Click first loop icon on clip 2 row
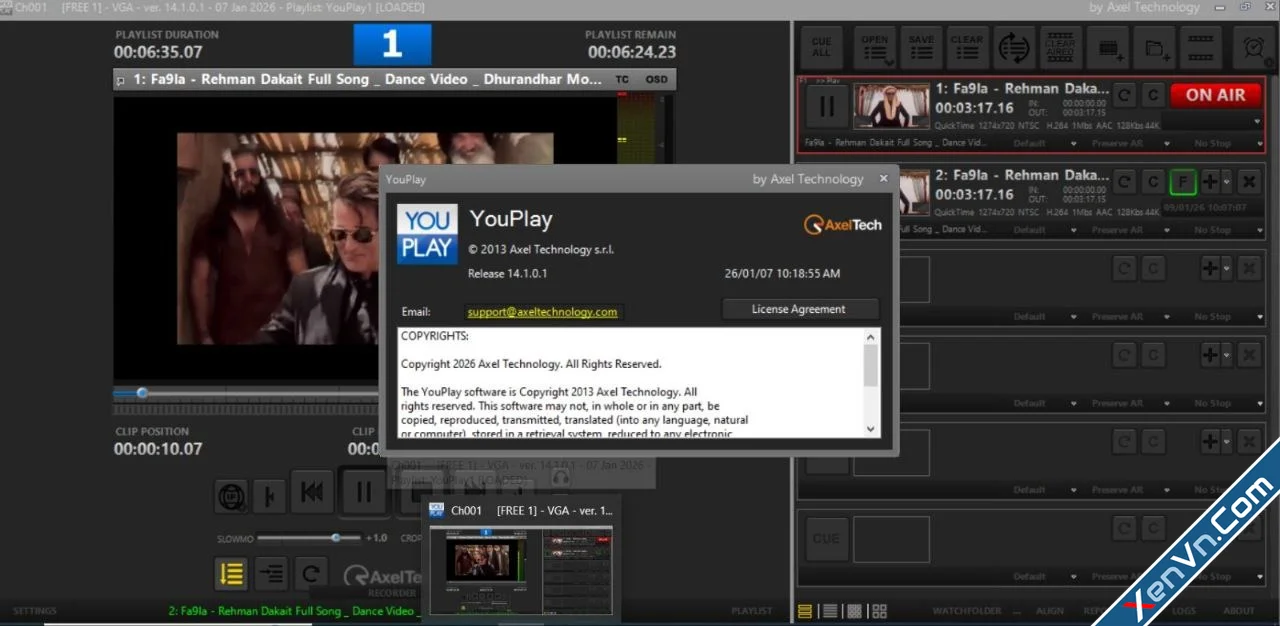Viewport: 1280px width, 626px height. point(1125,182)
